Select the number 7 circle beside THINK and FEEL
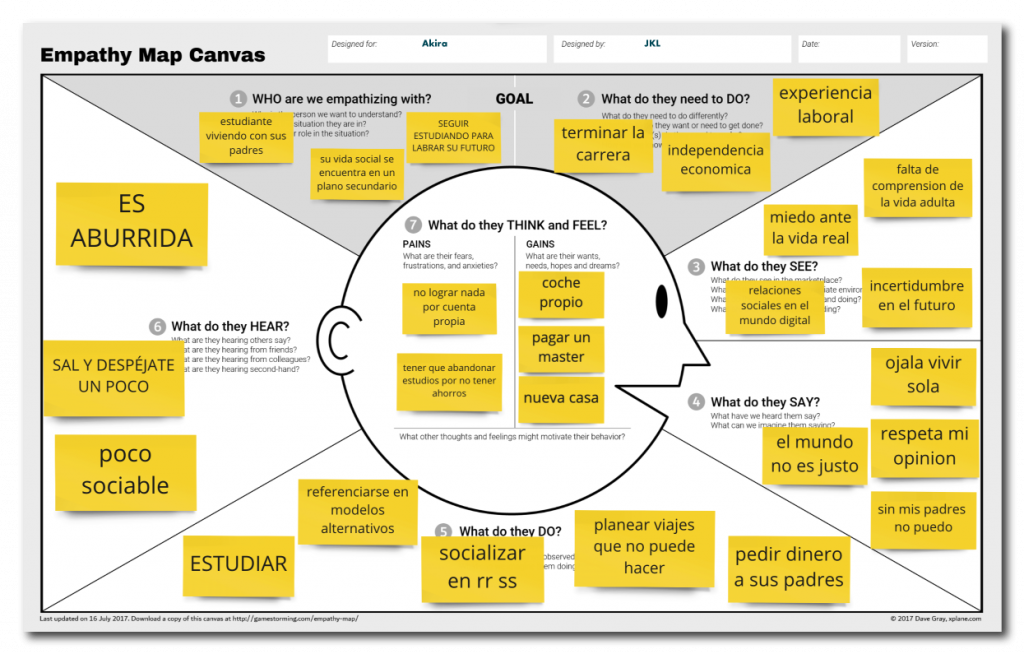Viewport: 1024px width, 654px height. (x=413, y=225)
